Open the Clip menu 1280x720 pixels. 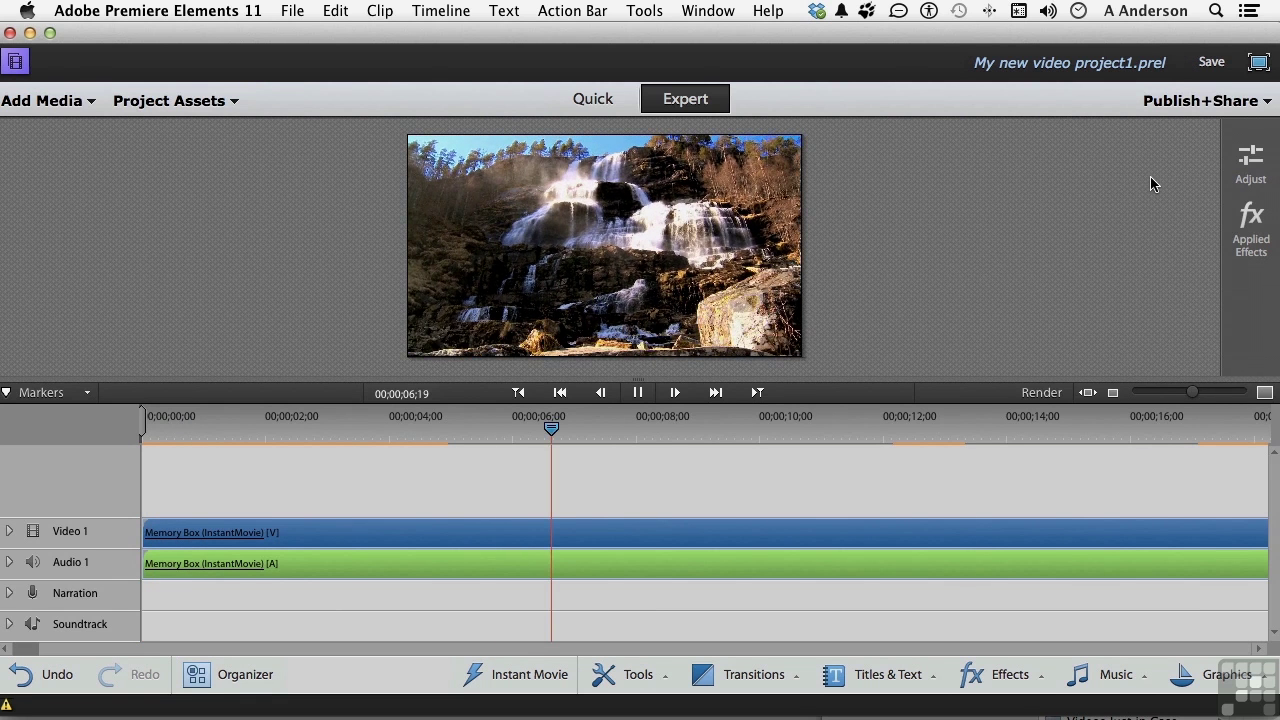(x=380, y=11)
